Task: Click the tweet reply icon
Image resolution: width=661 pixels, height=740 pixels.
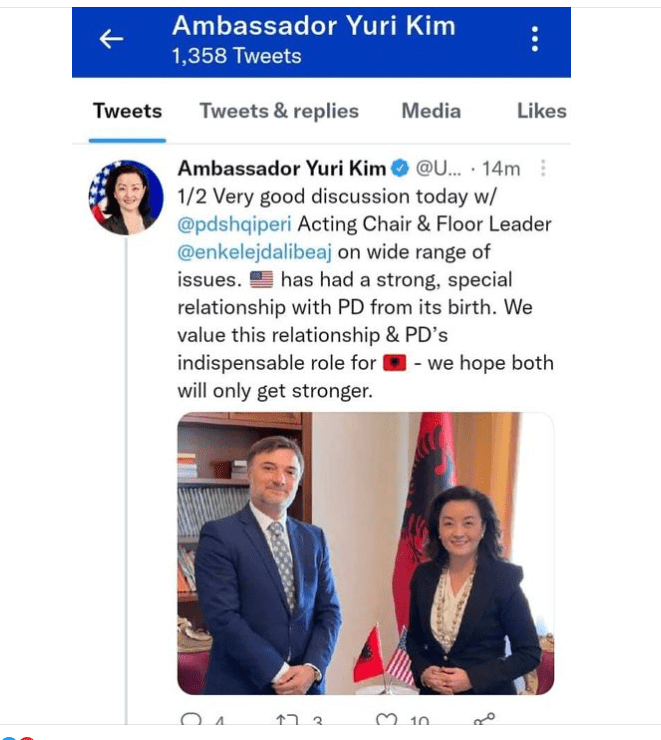Action: click(x=191, y=719)
